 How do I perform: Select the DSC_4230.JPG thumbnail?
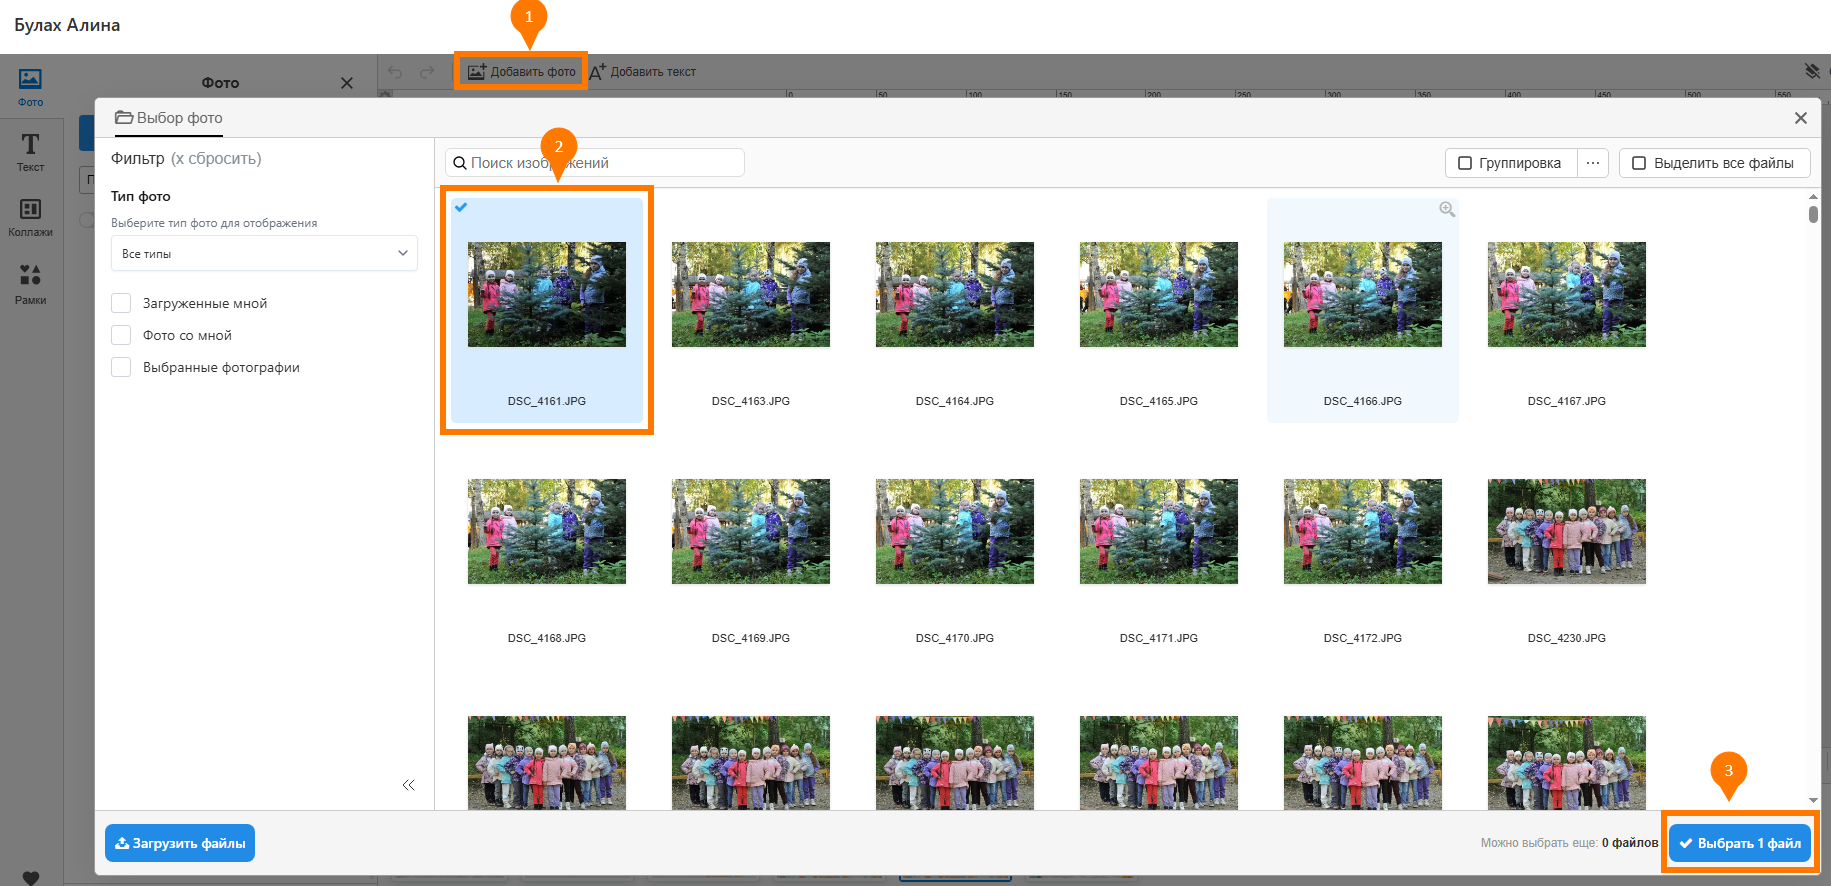(x=1566, y=532)
